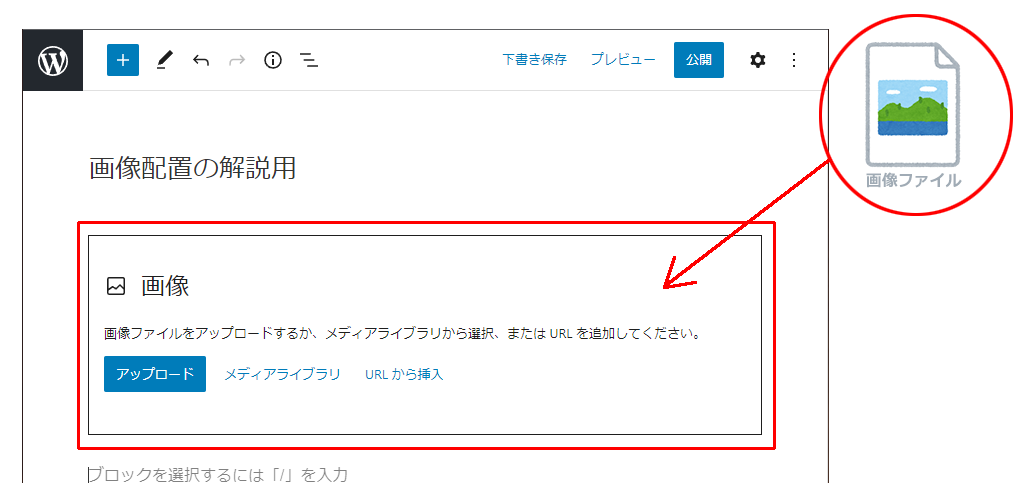
Task: Click the blue add block plus button
Action: click(x=123, y=61)
